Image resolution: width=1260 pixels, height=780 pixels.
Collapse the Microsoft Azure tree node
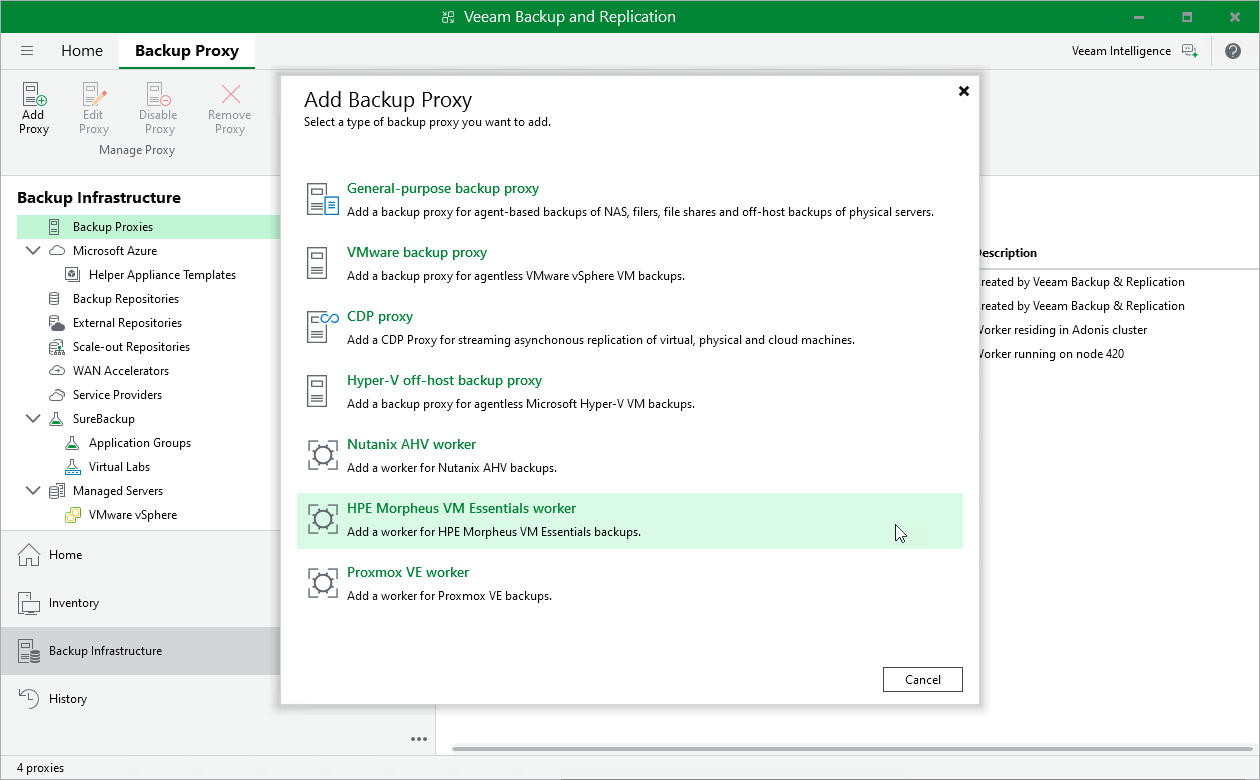click(33, 251)
